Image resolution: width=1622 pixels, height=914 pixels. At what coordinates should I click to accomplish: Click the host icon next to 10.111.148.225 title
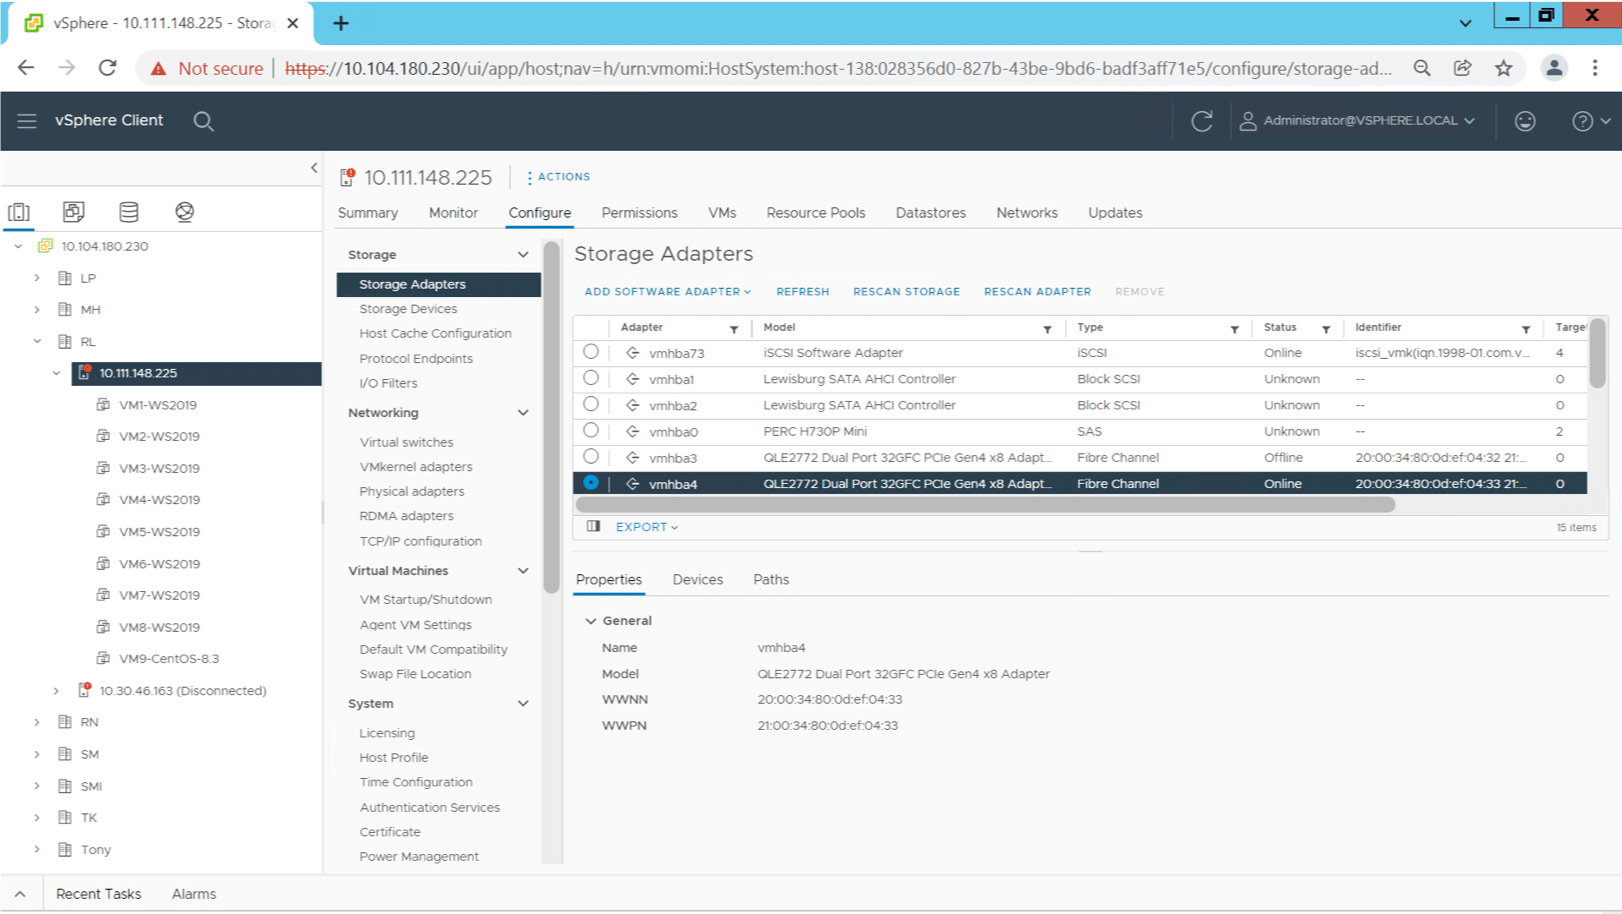[347, 178]
